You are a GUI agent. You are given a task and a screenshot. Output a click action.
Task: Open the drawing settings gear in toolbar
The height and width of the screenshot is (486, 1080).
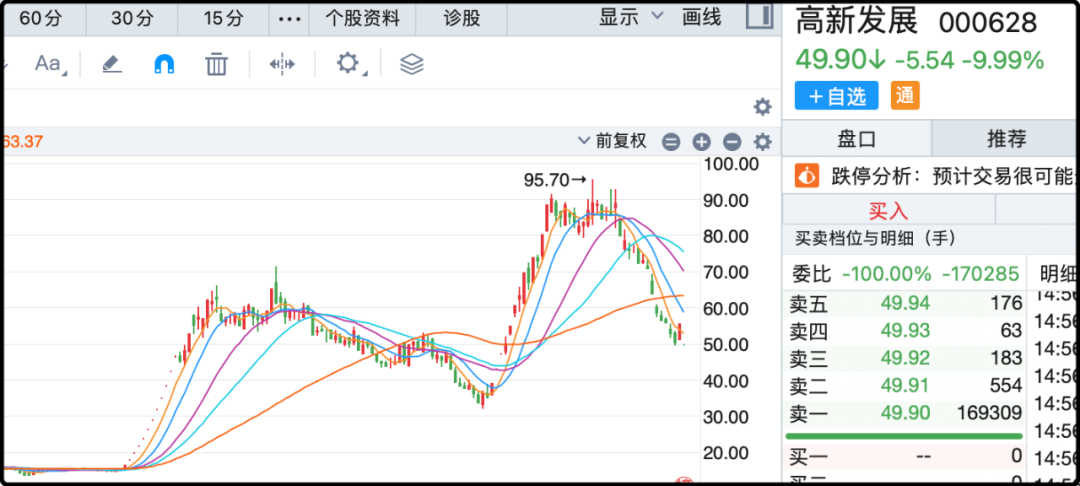(x=347, y=64)
